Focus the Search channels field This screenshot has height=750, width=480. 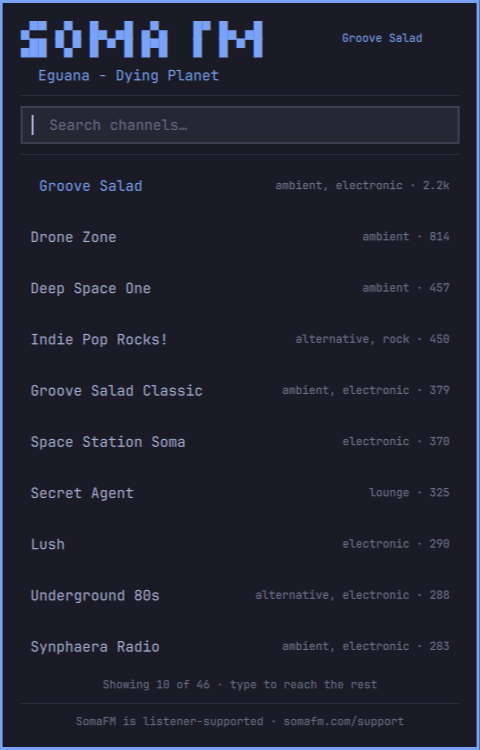point(240,125)
